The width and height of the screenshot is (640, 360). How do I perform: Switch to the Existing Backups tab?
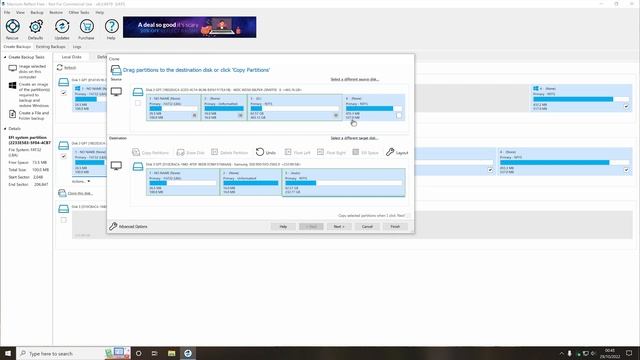(x=51, y=47)
